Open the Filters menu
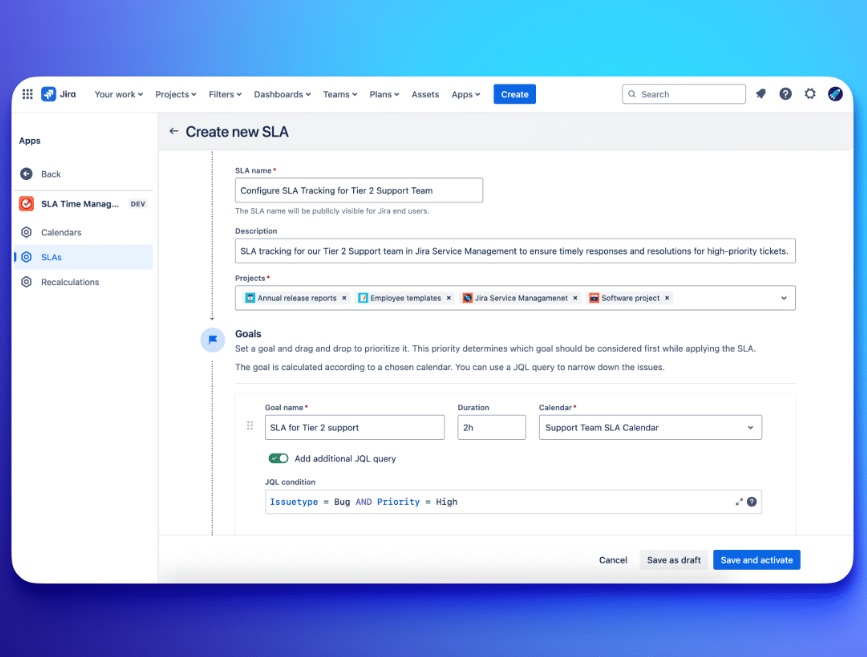Viewport: 867px width, 657px height. (x=224, y=93)
